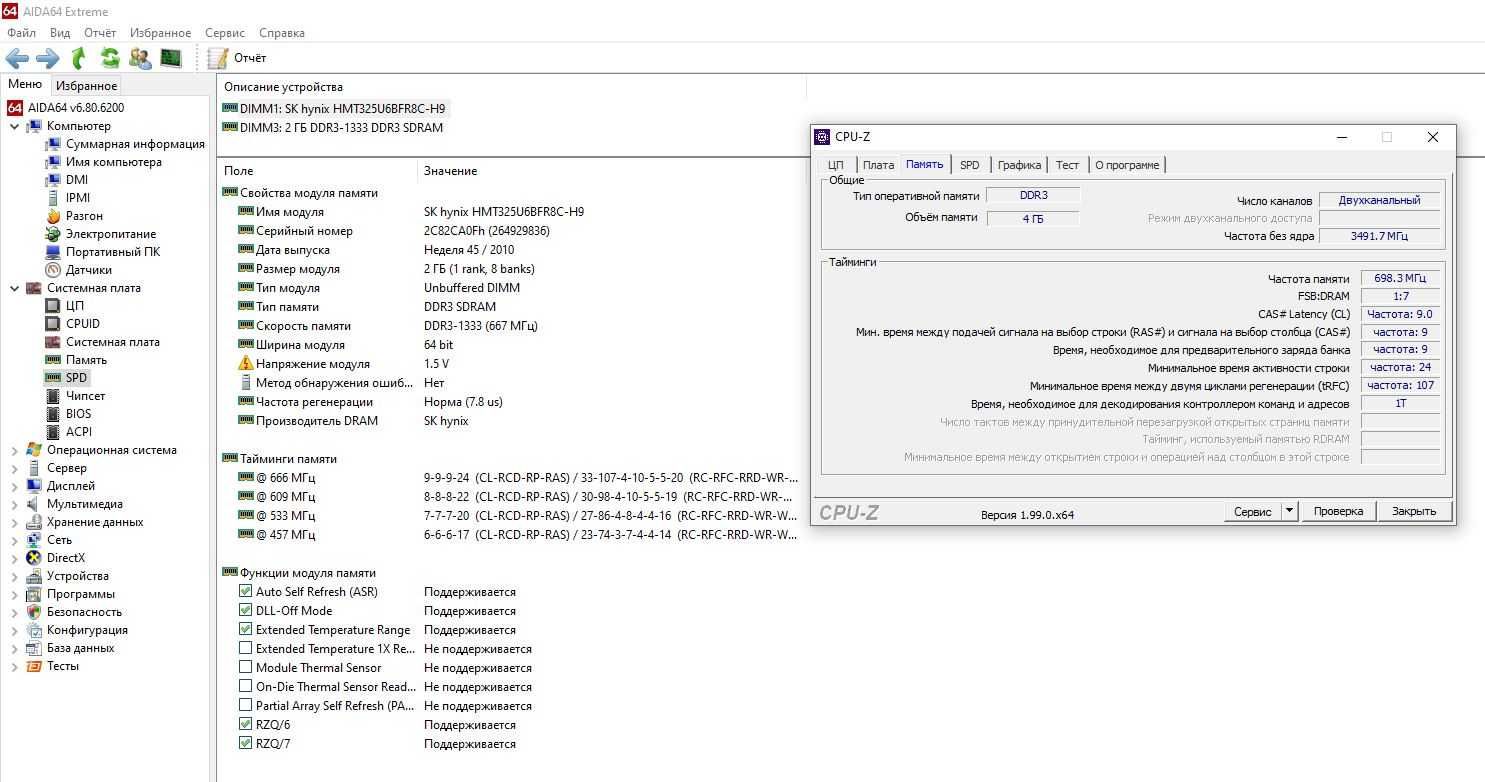Open the Электропитание power item
Screen dimensions: 1485x782
pyautogui.click(x=111, y=234)
